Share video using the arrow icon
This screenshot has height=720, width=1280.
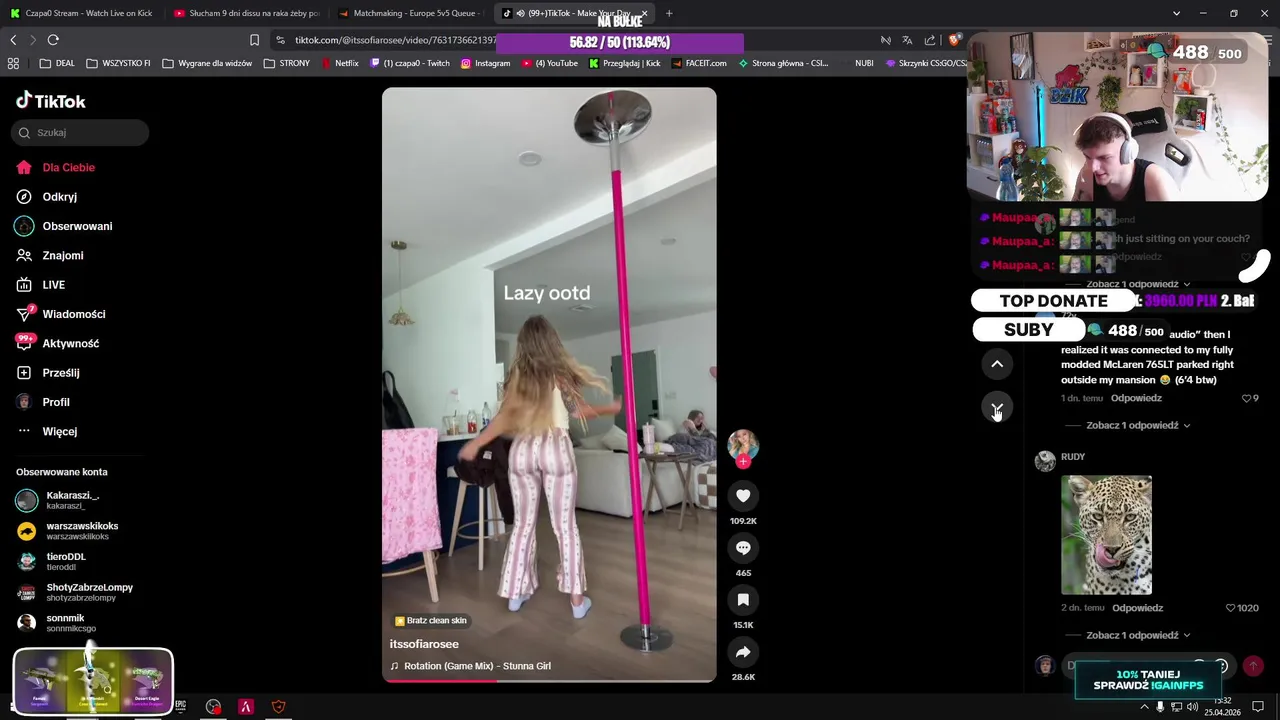point(743,652)
